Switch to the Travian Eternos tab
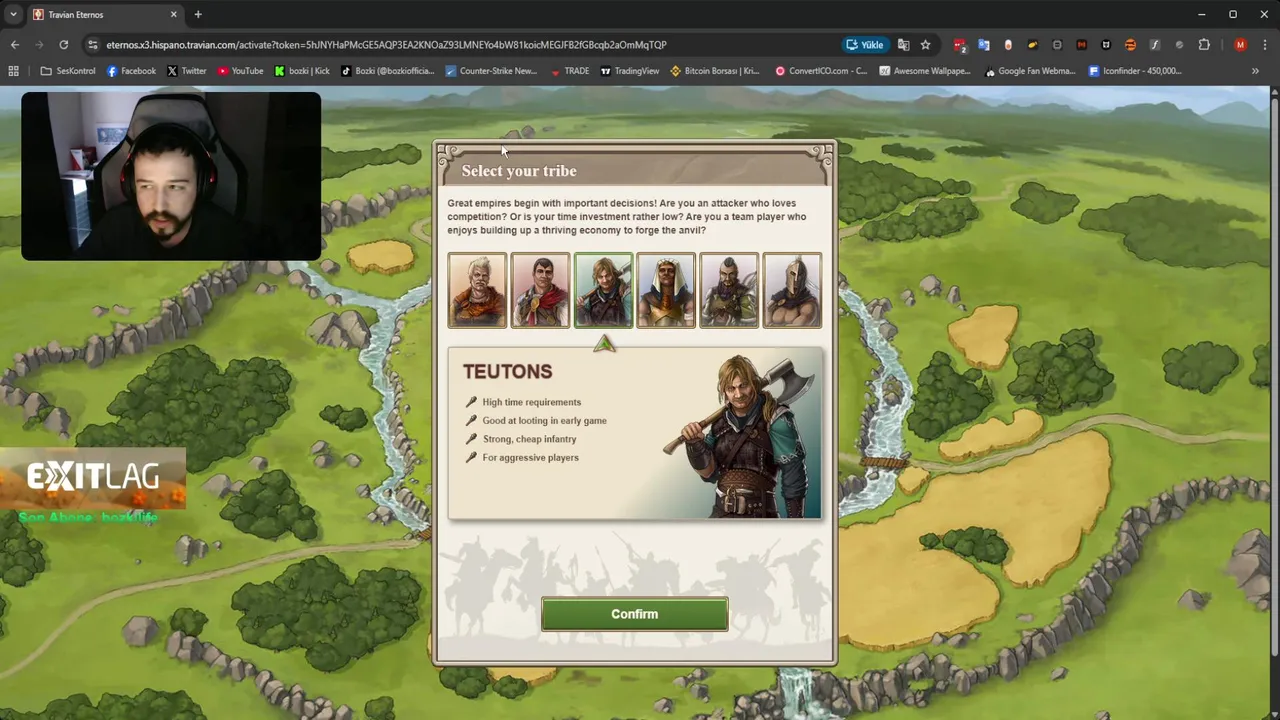Image resolution: width=1280 pixels, height=720 pixels. point(105,14)
